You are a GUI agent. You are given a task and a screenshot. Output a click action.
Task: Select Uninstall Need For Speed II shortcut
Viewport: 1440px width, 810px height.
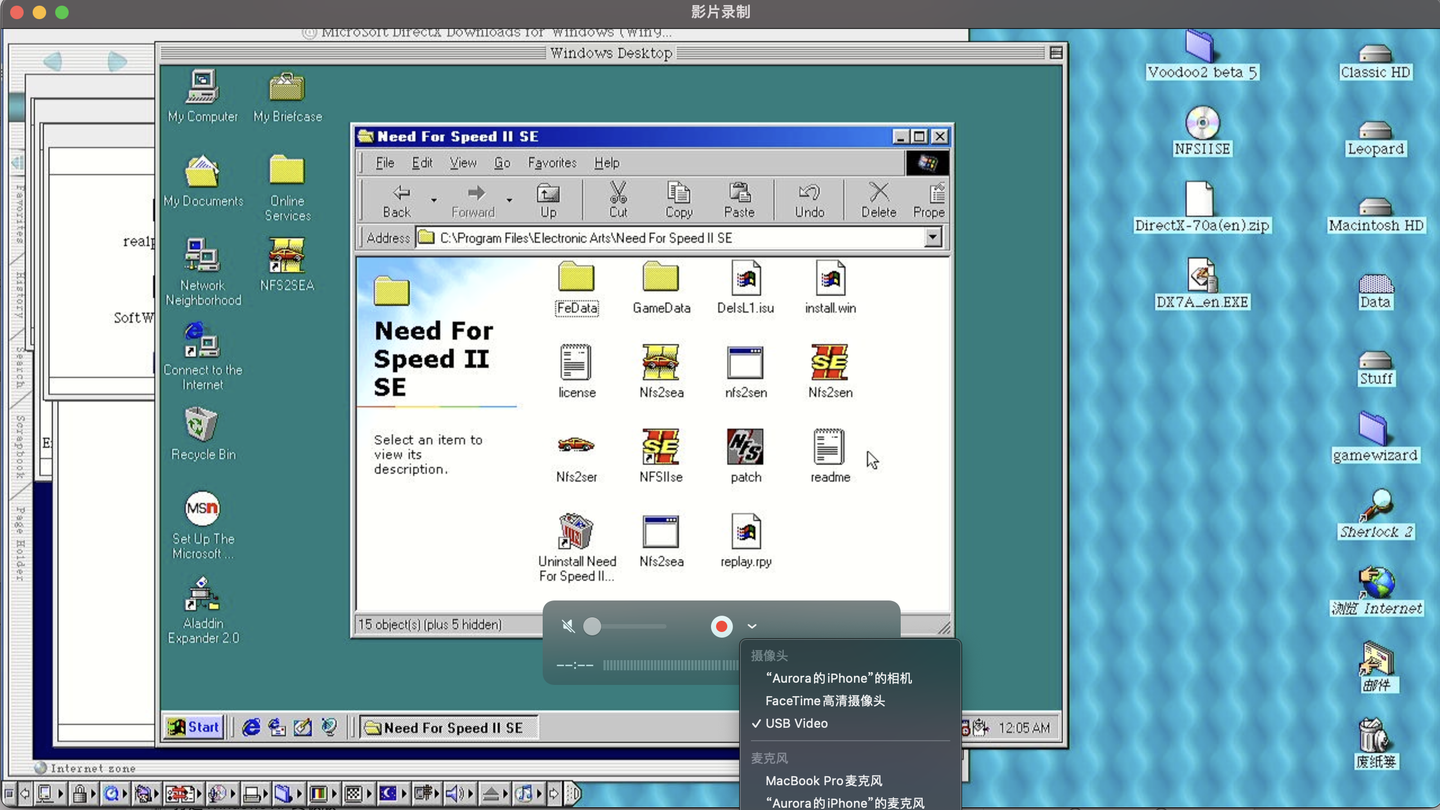[x=576, y=548]
